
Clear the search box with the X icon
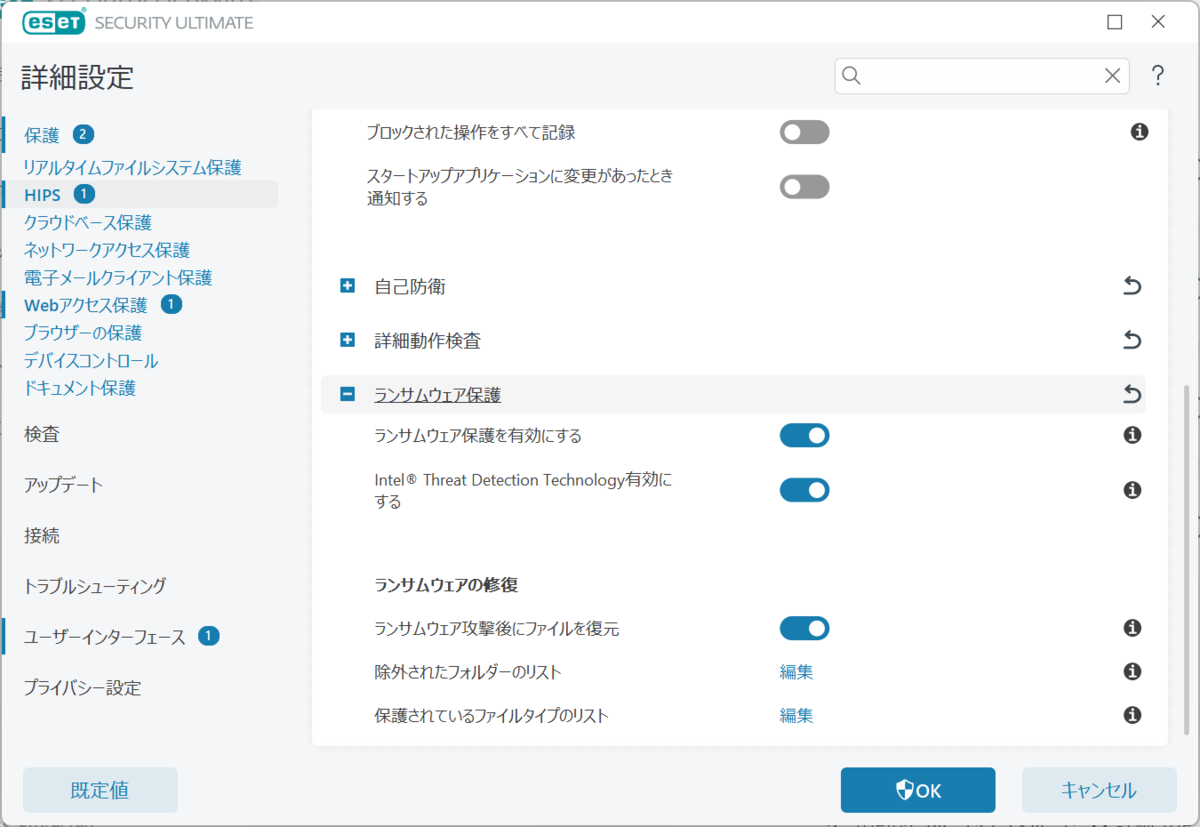point(1112,76)
